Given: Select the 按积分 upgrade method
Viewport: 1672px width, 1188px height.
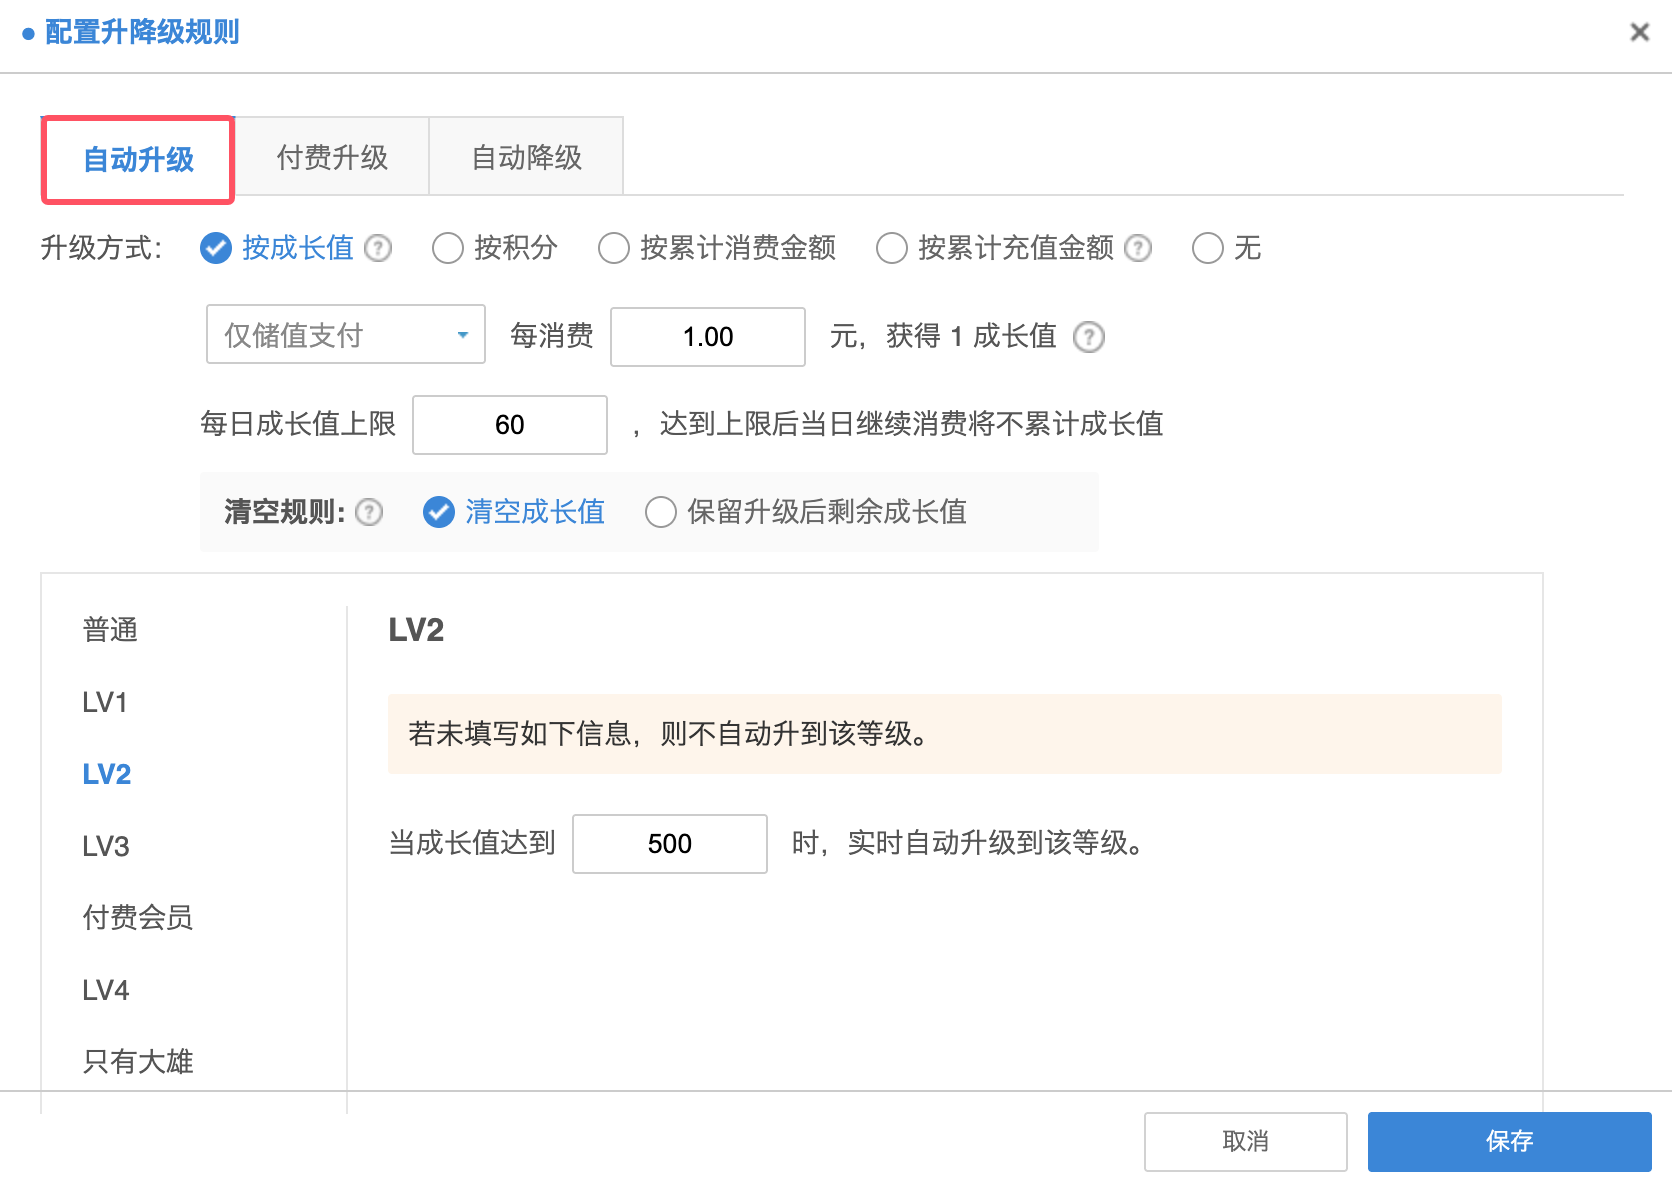Looking at the screenshot, I should [x=448, y=248].
